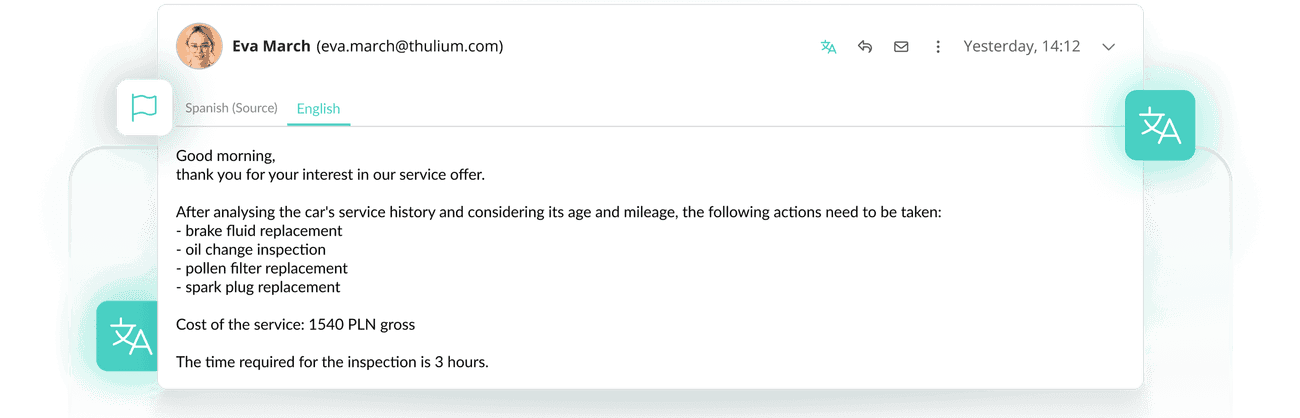The width and height of the screenshot is (1300, 418).
Task: Reply using the curved arrow icon
Action: pos(865,47)
